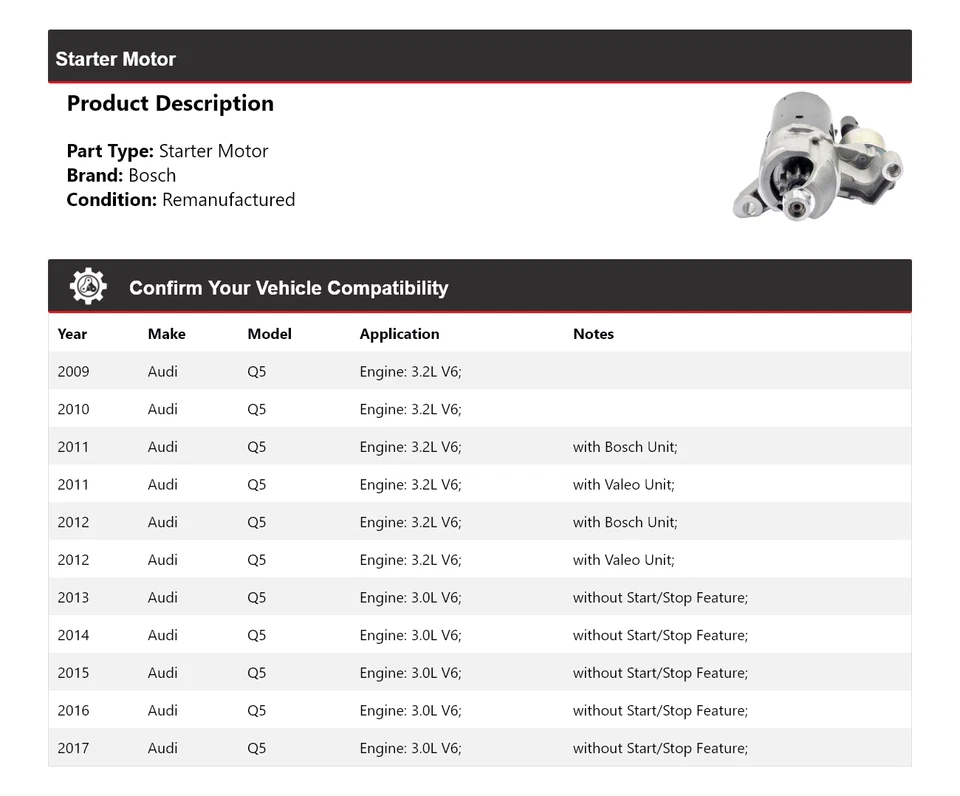960x796 pixels.
Task: Sort by the Year column header
Action: pos(72,334)
